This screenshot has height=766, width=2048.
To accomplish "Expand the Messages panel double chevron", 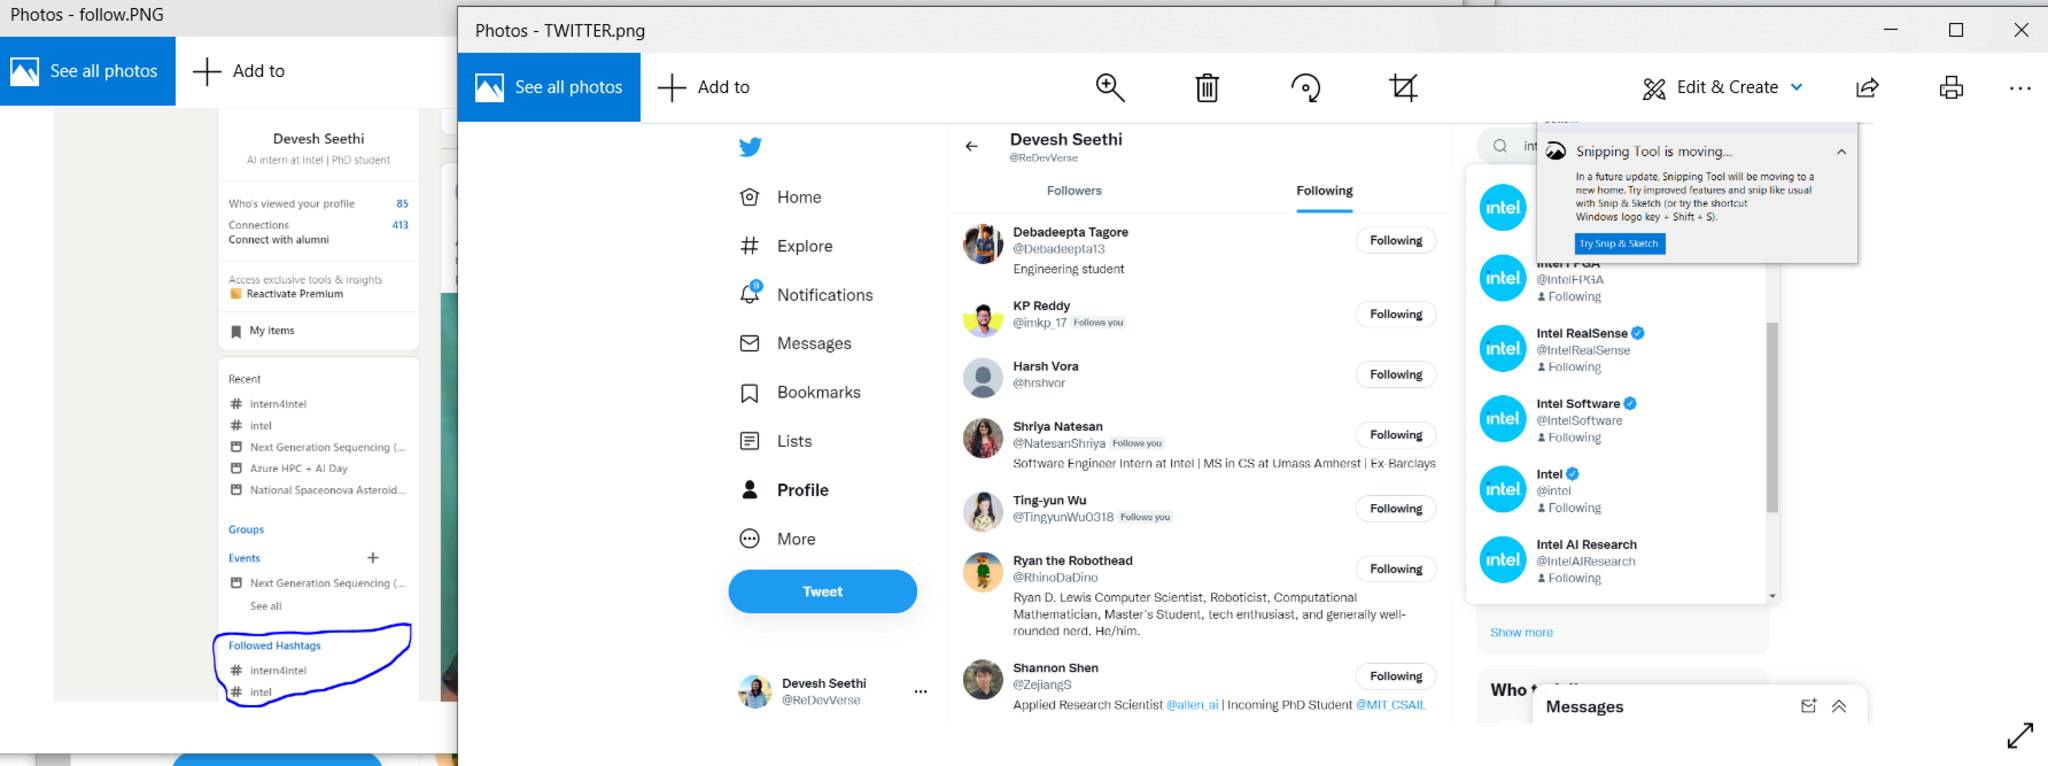I will (x=1839, y=706).
